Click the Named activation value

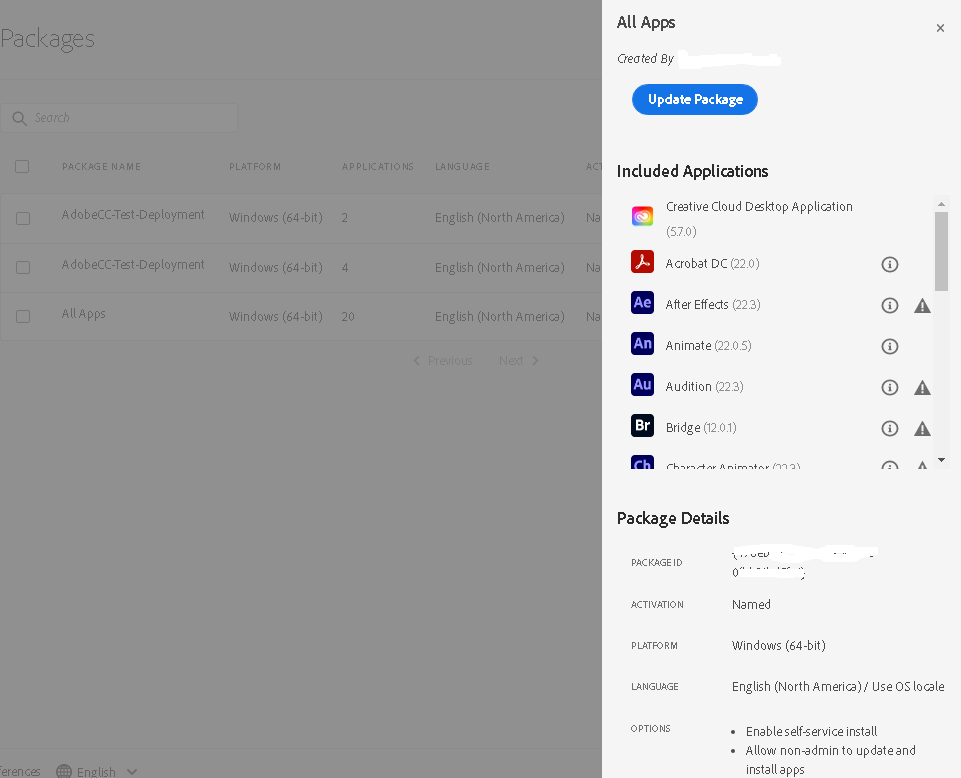(x=751, y=604)
